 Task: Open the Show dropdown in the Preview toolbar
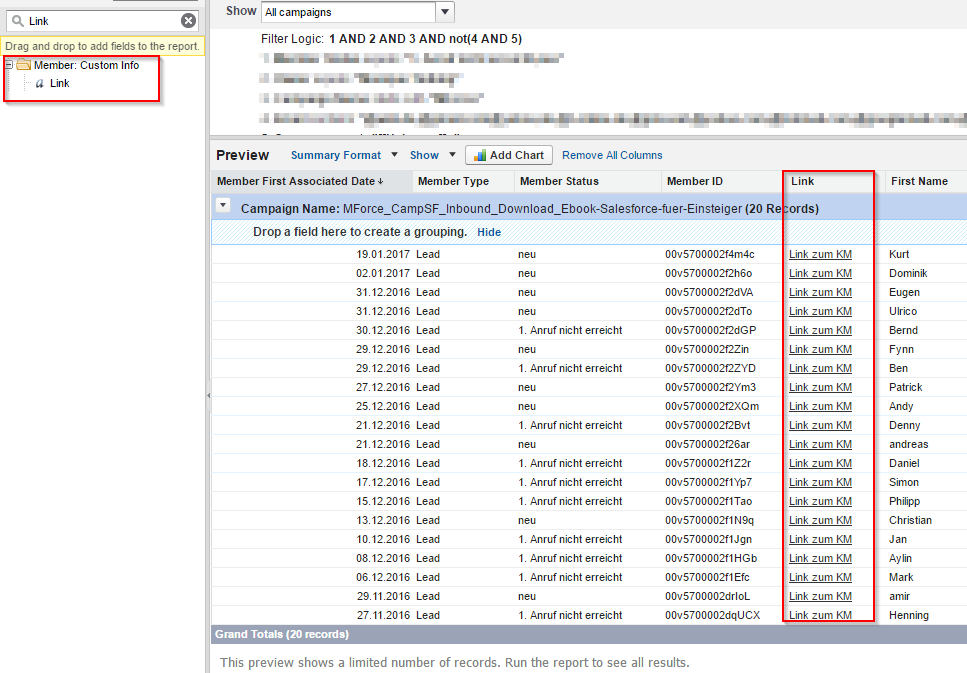432,155
